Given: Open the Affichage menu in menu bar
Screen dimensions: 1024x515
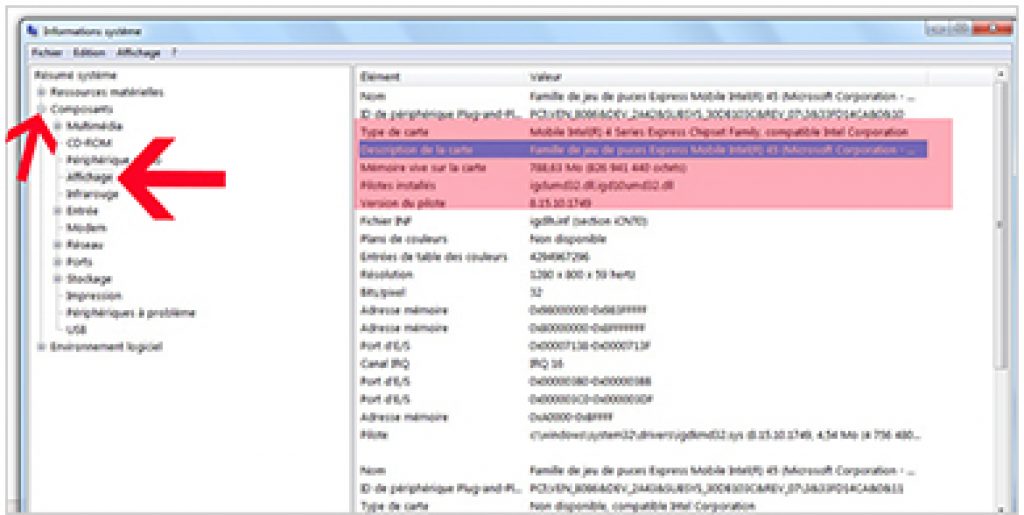Looking at the screenshot, I should tap(138, 52).
